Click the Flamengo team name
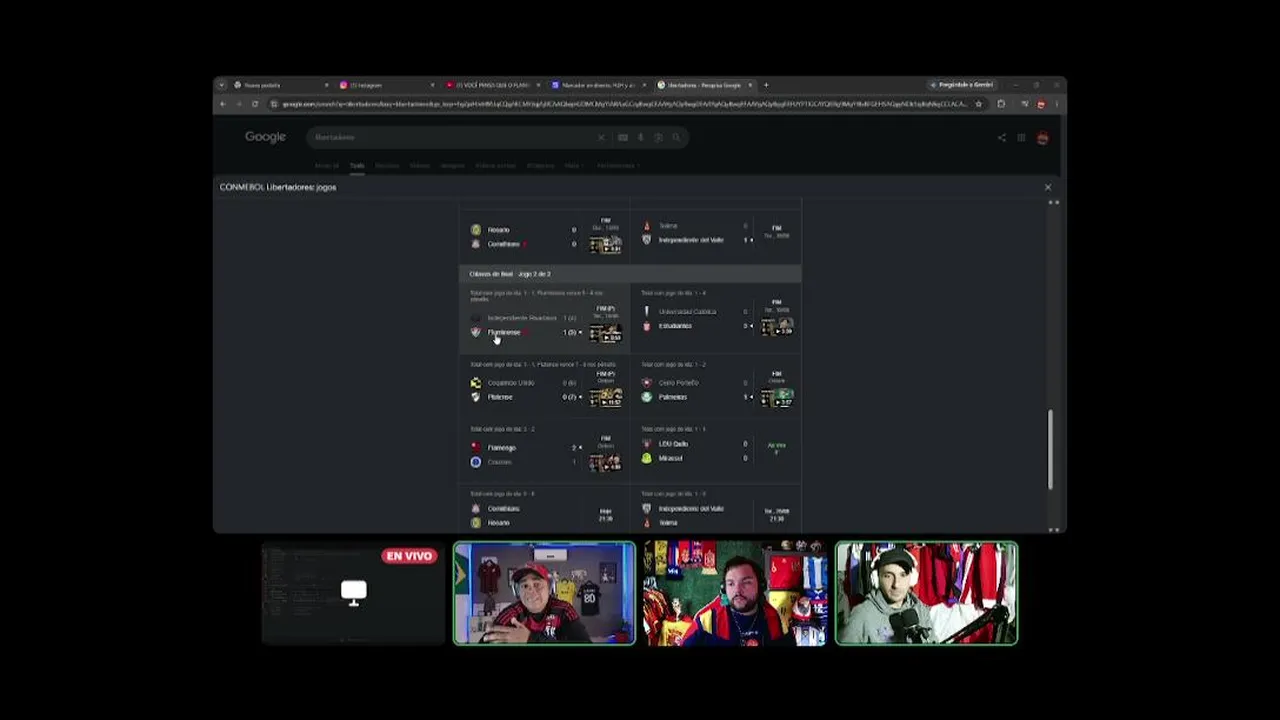 502,448
